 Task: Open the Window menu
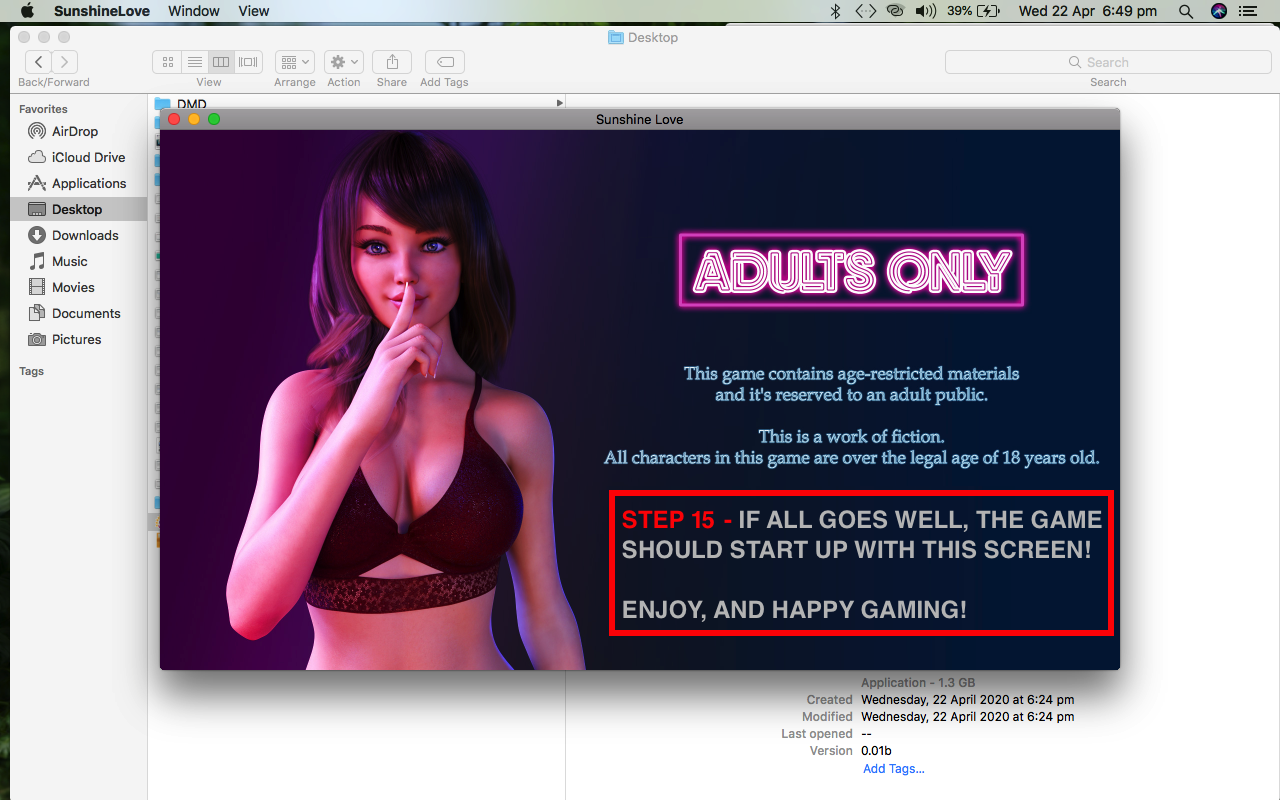pyautogui.click(x=194, y=11)
